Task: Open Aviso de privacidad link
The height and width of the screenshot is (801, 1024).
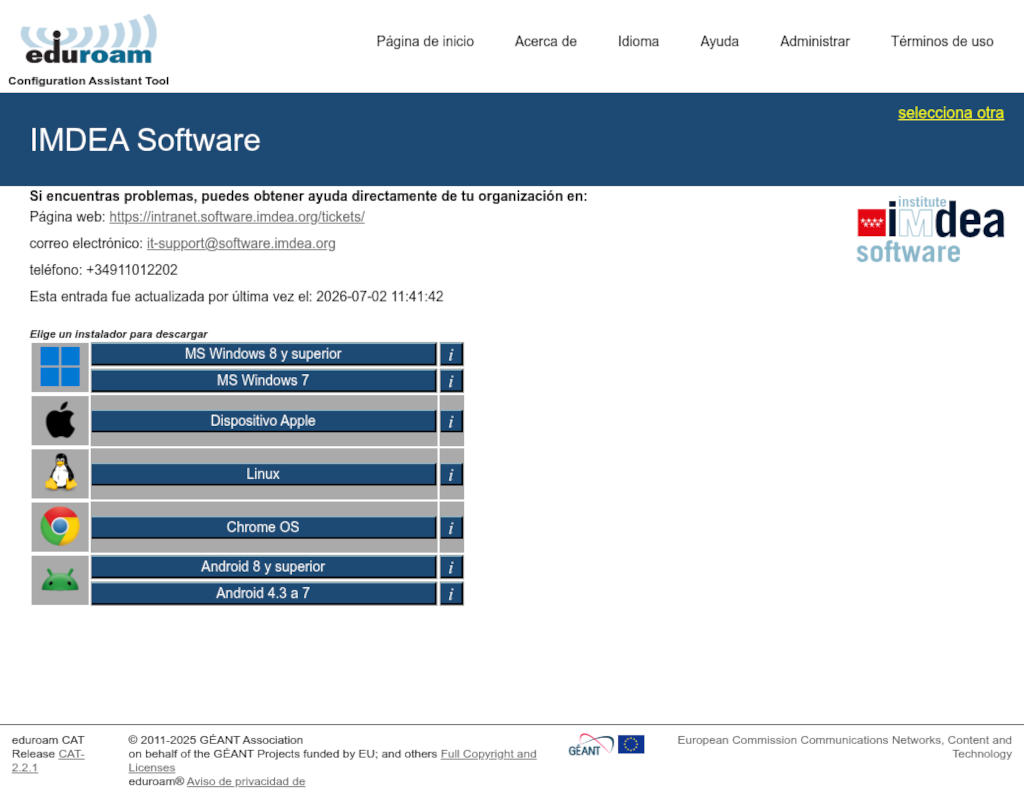Action: 246,781
